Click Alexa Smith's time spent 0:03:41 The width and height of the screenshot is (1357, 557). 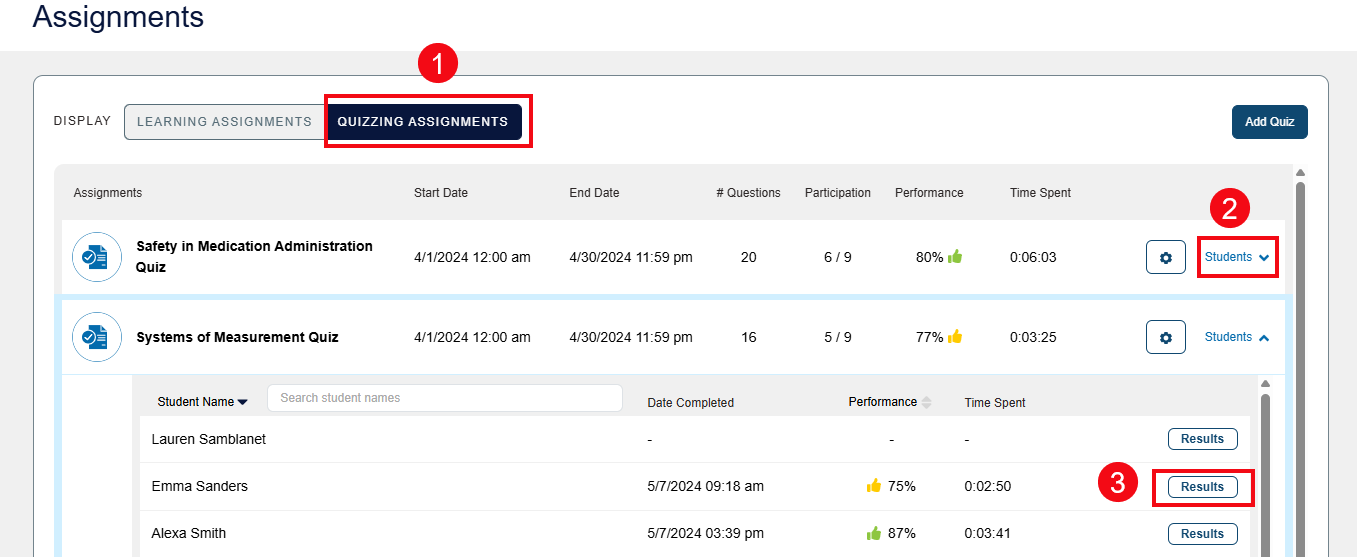click(987, 533)
